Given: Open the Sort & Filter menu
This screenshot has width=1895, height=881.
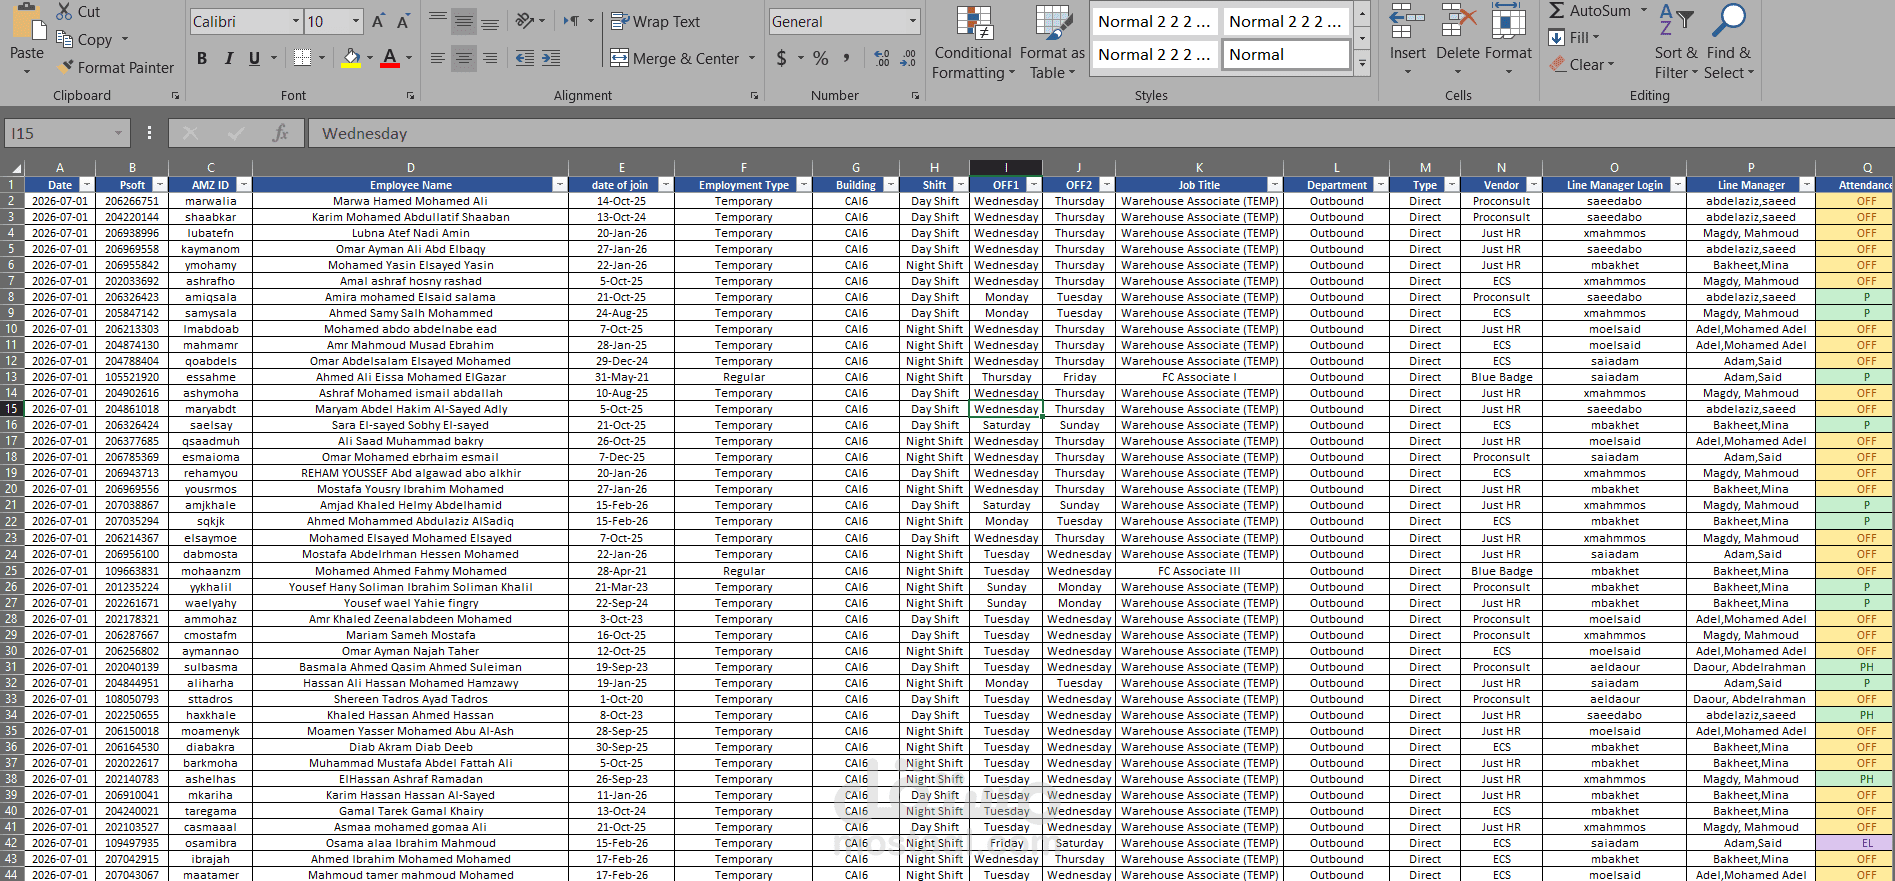Looking at the screenshot, I should tap(1676, 43).
